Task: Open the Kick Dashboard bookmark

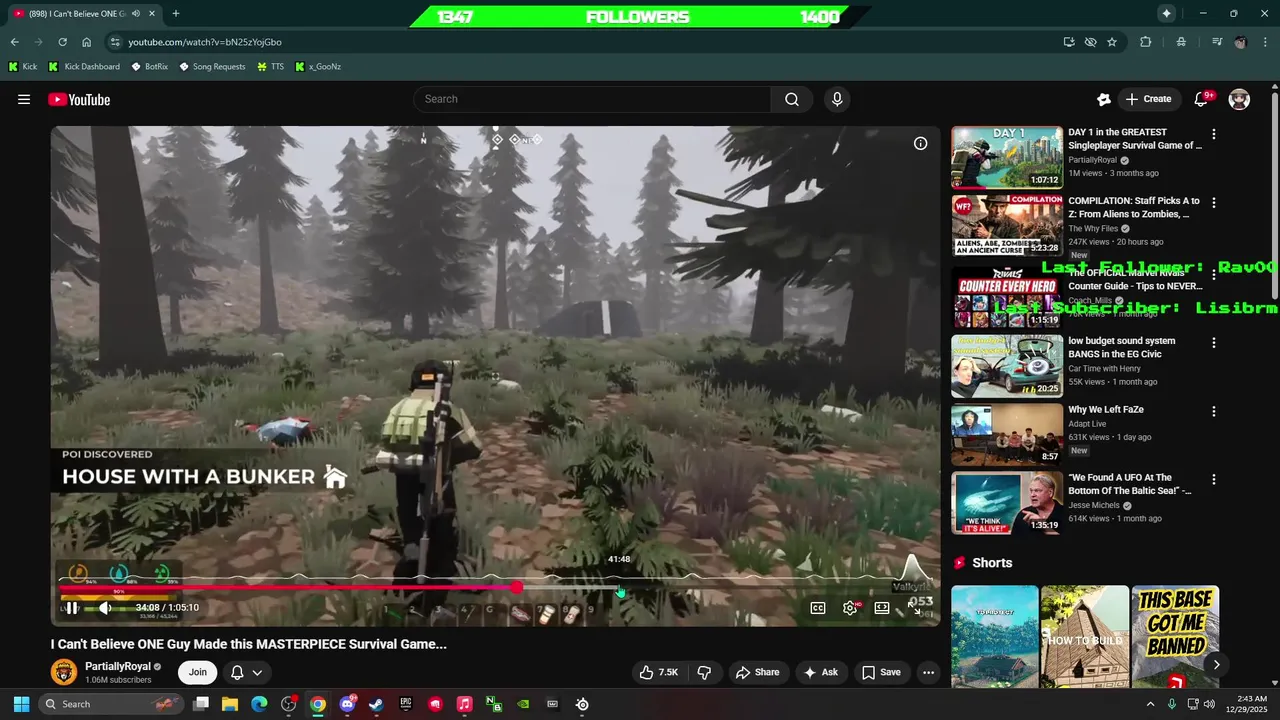Action: pos(84,67)
